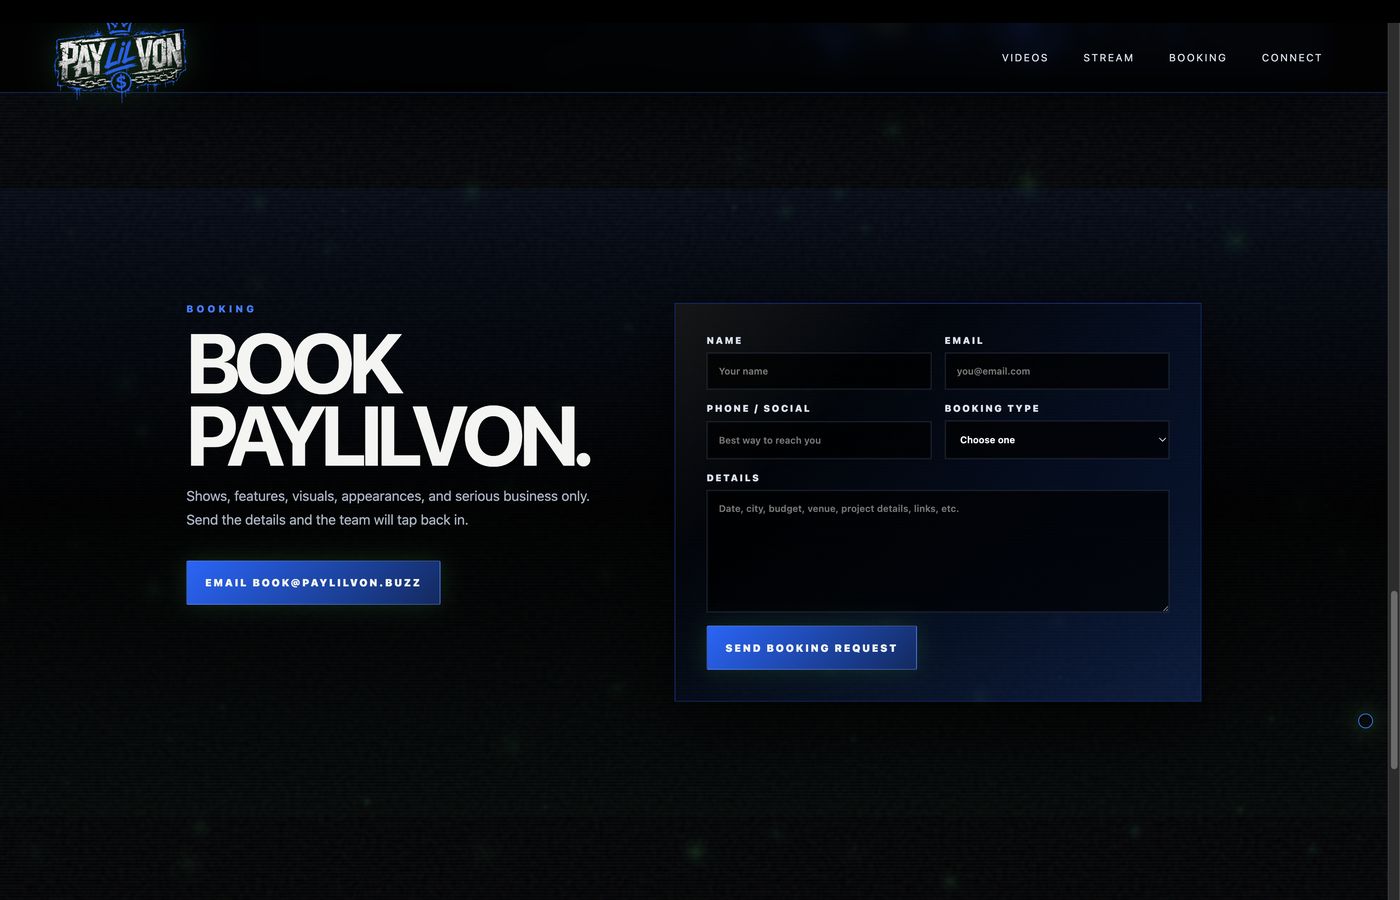Click the Details textarea resize handle
The image size is (1400, 900).
click(1163, 606)
